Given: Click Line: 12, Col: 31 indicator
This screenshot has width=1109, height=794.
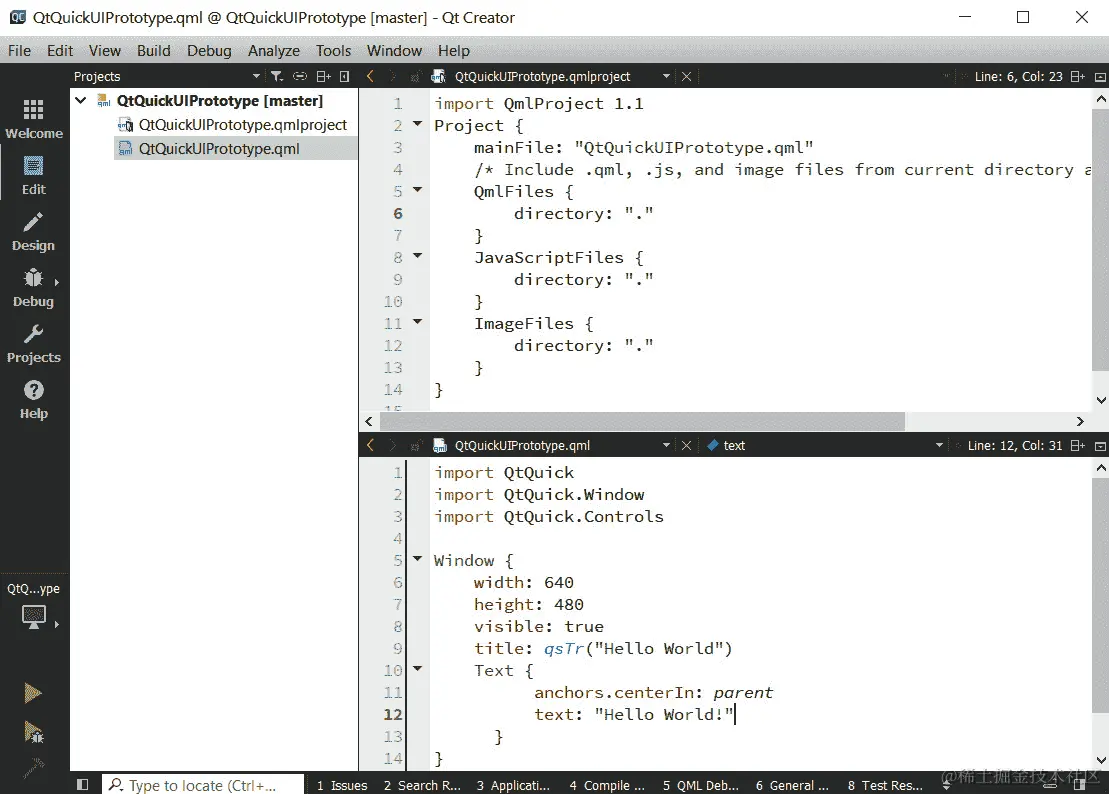Looking at the screenshot, I should 1014,445.
